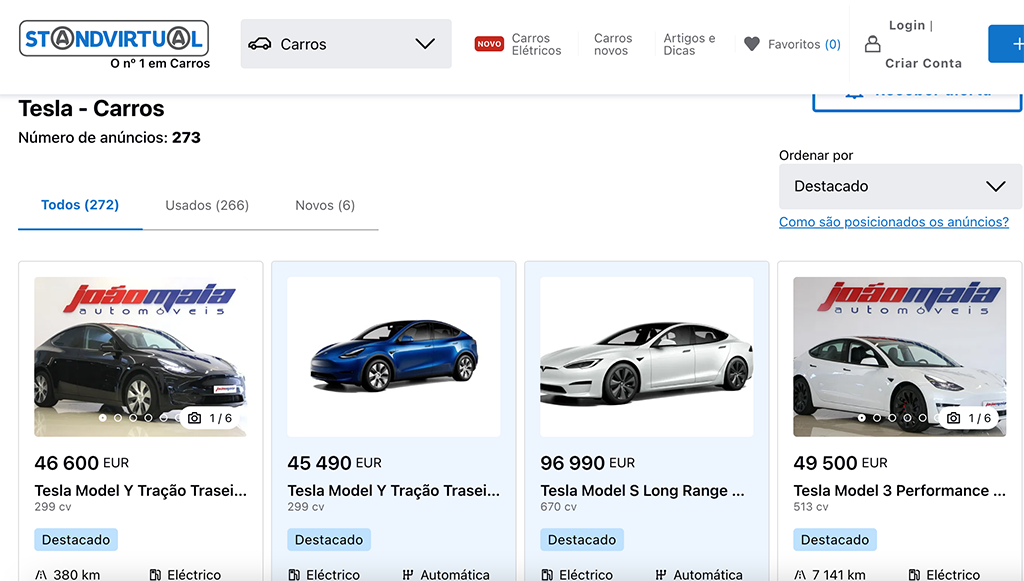Click the Tesla - Carros heading

tap(91, 108)
